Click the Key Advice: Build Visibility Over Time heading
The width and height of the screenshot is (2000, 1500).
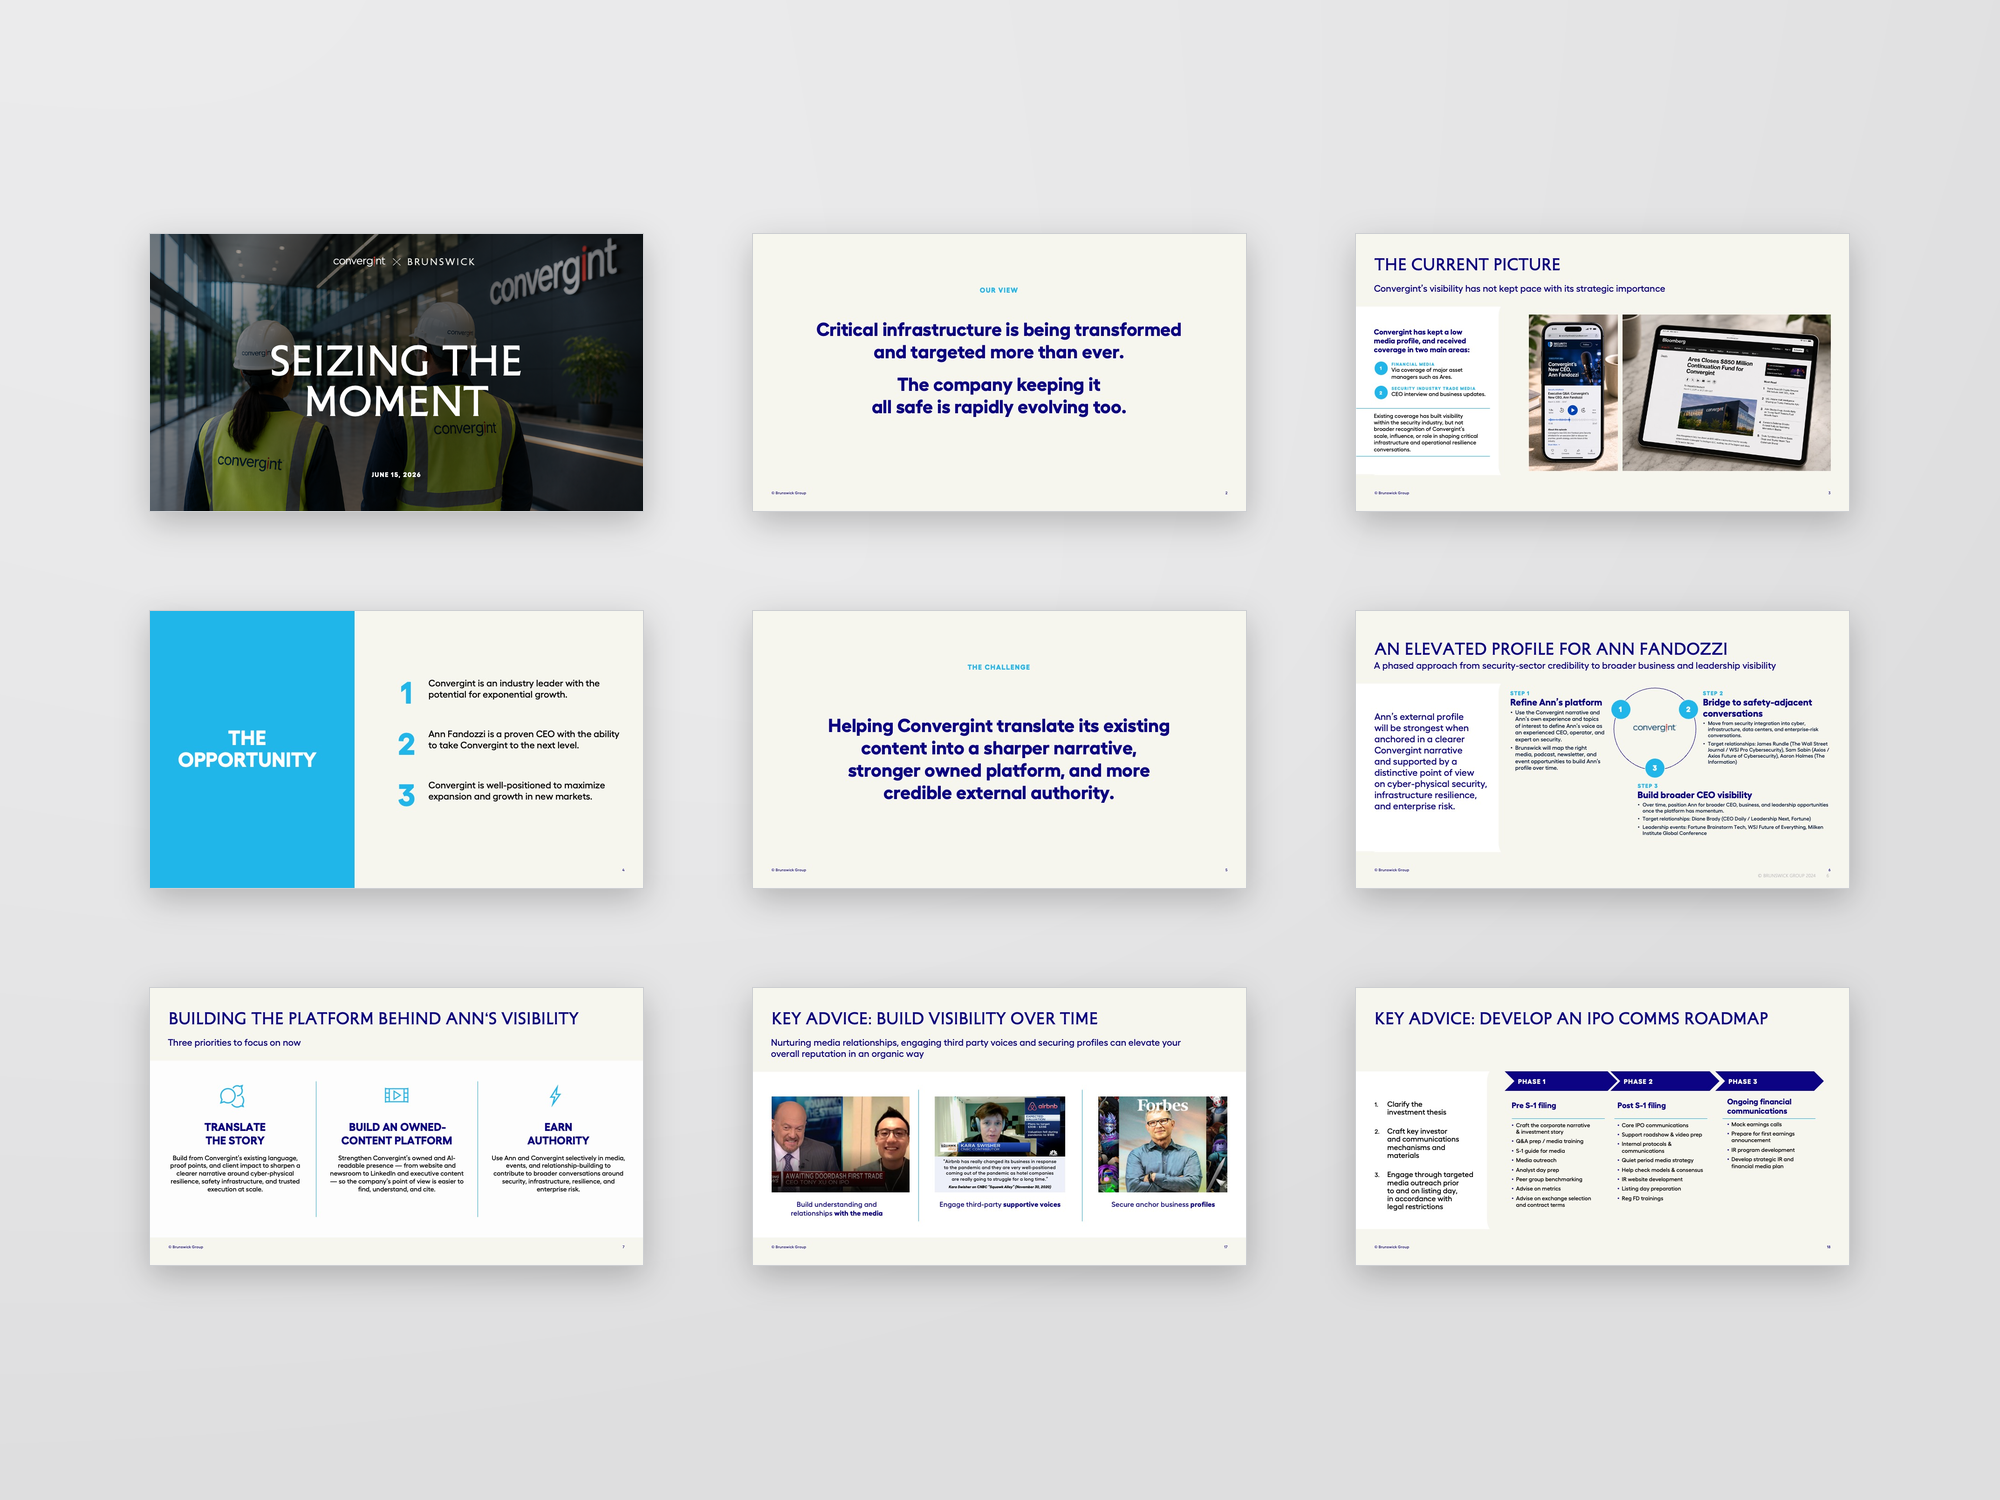pos(934,1018)
